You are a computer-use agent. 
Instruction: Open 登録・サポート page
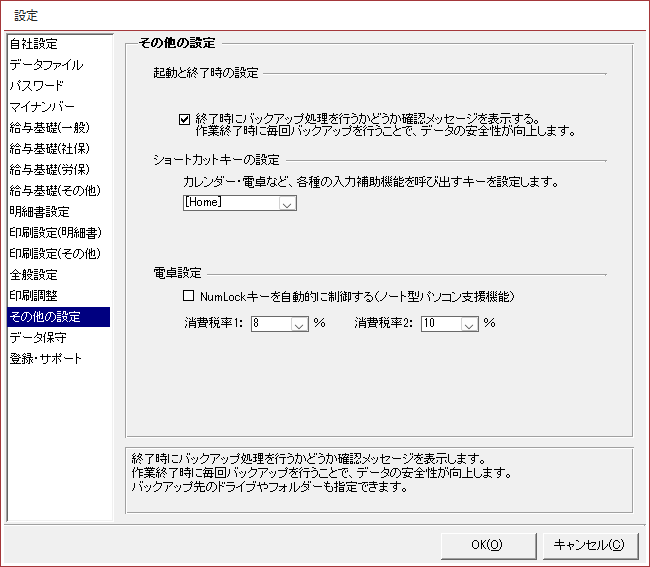[x=46, y=359]
